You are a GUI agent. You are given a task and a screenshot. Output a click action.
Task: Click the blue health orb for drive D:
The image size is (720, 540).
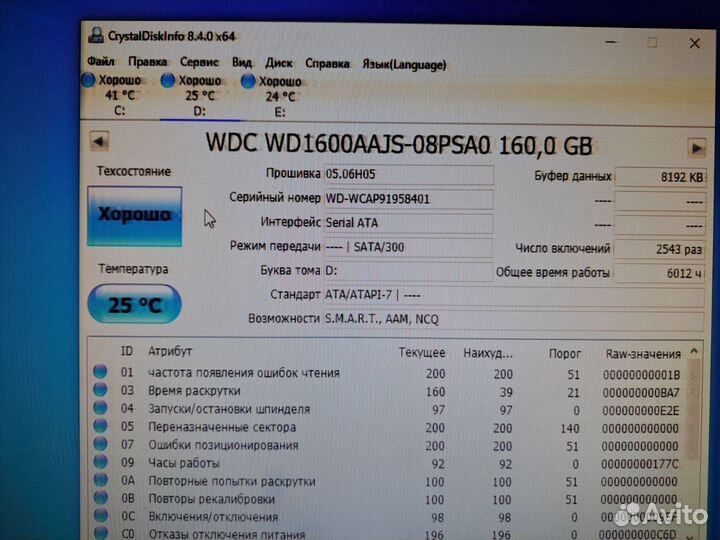tap(168, 80)
